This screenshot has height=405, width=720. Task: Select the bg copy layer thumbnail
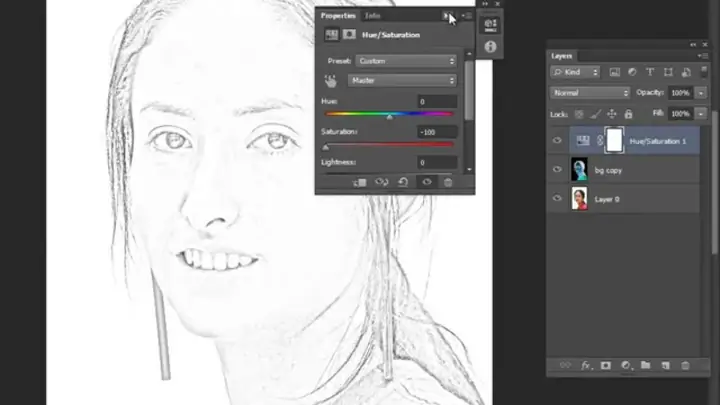coord(579,169)
